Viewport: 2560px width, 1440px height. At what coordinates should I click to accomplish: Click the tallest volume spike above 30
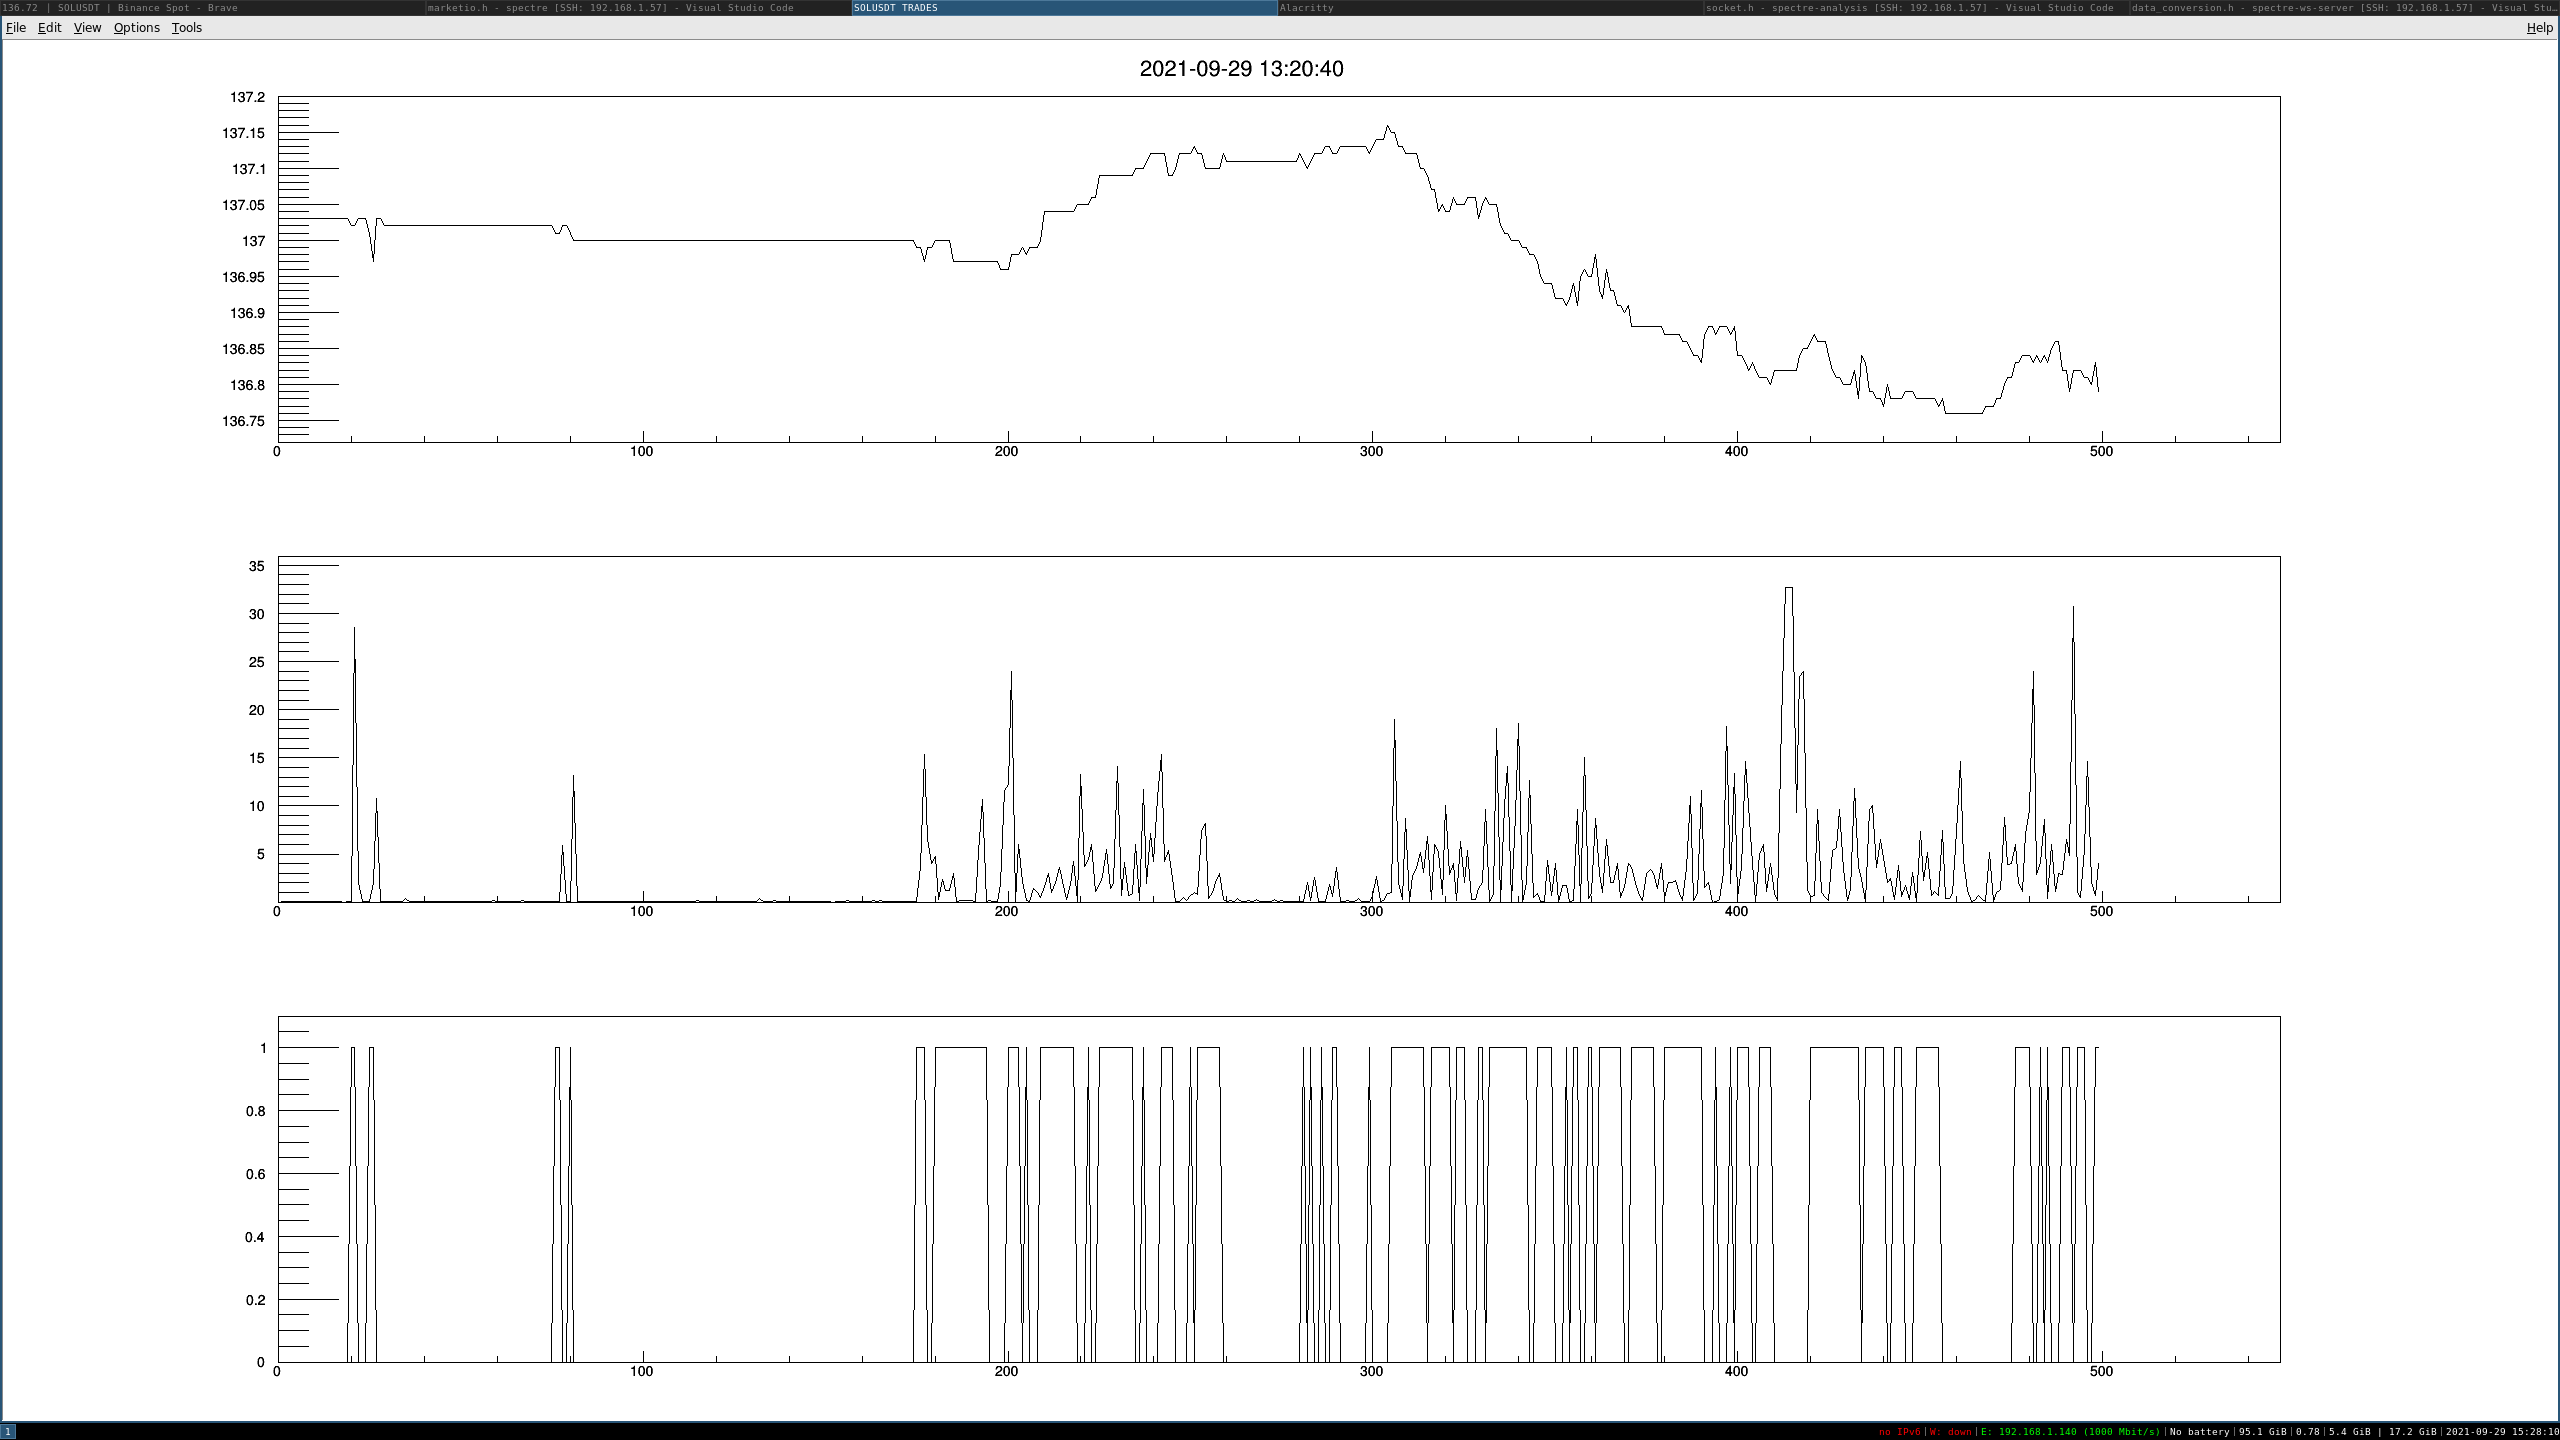tap(1789, 588)
